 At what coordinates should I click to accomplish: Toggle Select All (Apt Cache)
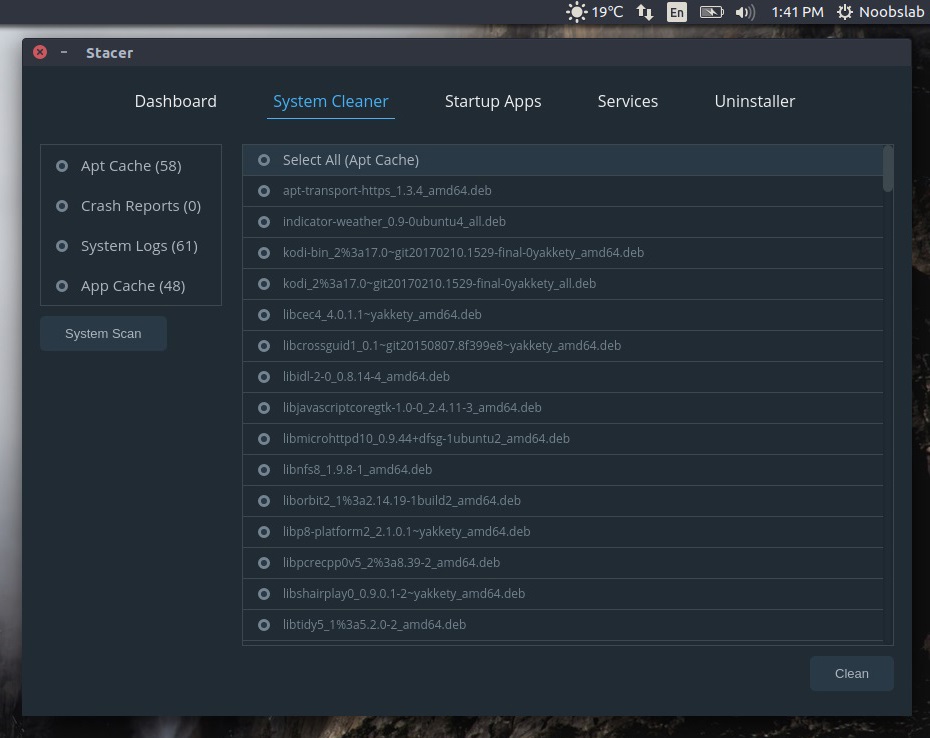tap(264, 159)
